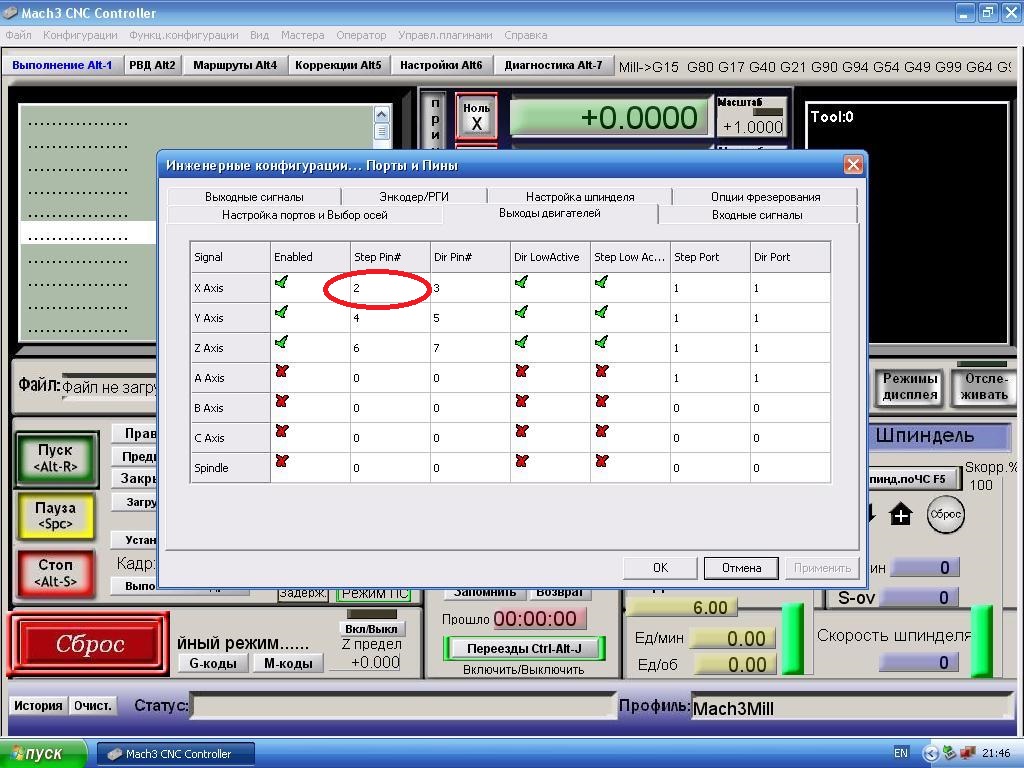Switch to Входные сигналы tab

757,215
